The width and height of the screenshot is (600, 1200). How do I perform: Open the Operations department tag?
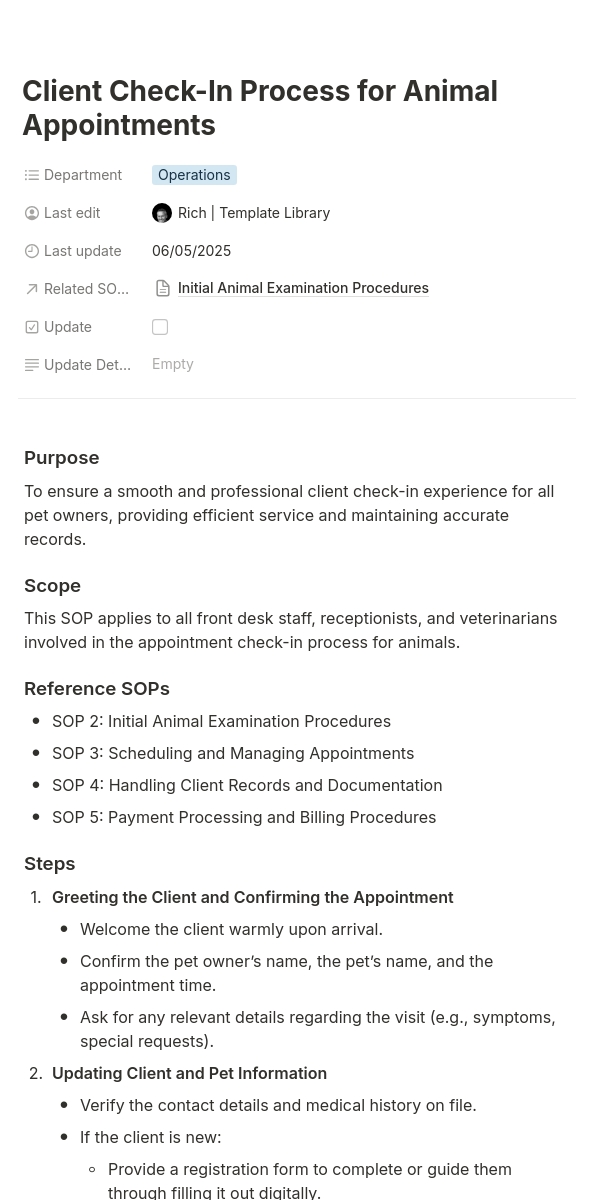coord(194,175)
